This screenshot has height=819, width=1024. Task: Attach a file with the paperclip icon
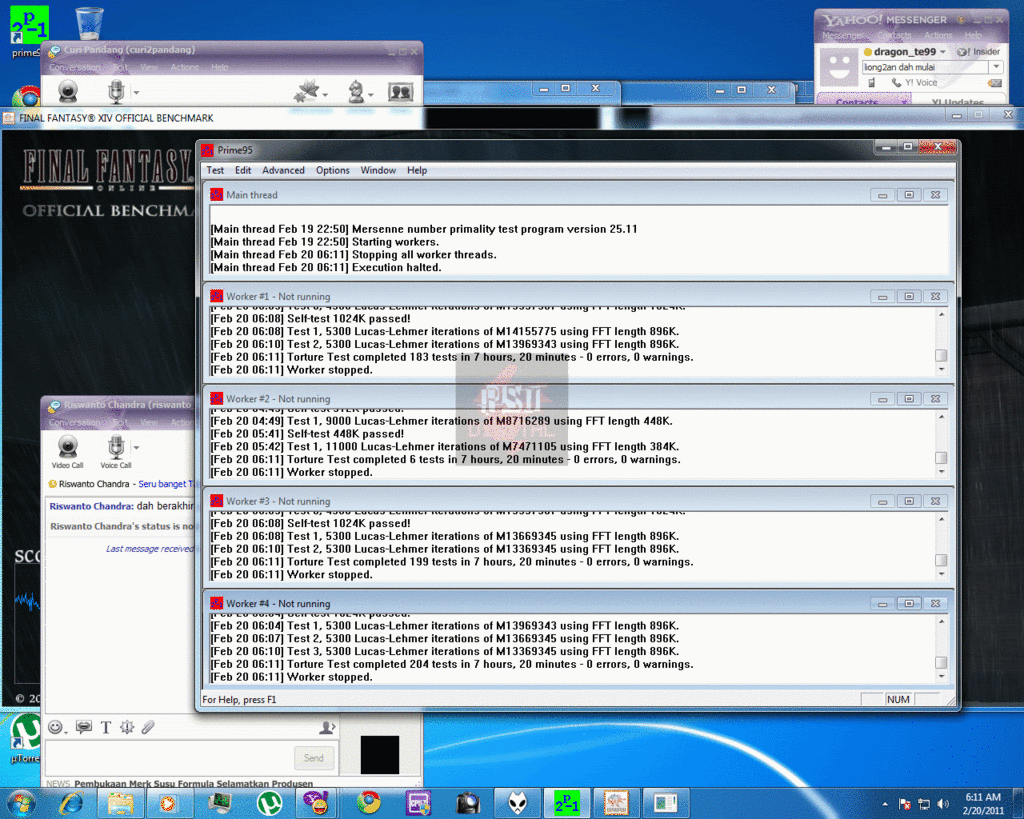pyautogui.click(x=148, y=727)
